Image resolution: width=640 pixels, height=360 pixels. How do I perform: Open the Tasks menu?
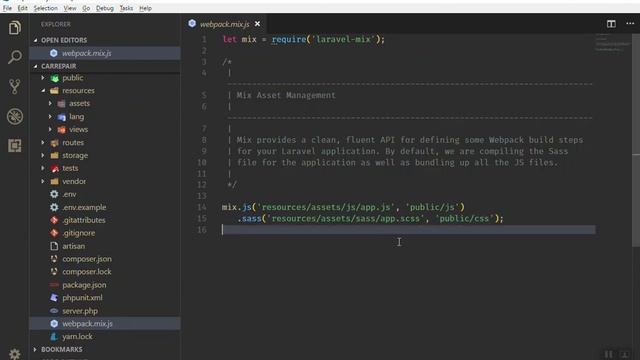coord(126,8)
